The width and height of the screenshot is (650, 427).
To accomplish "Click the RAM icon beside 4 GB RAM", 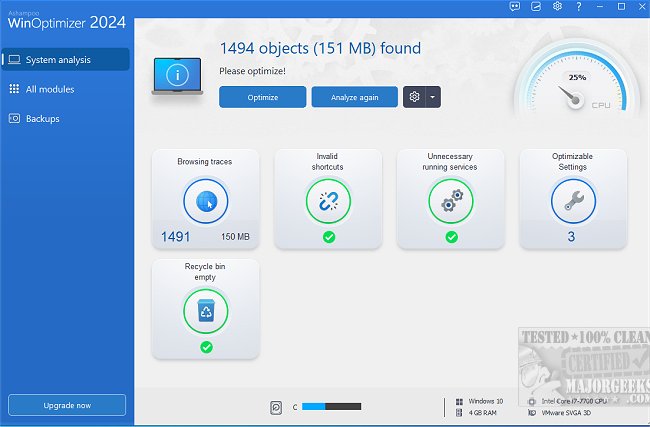I will [x=459, y=413].
